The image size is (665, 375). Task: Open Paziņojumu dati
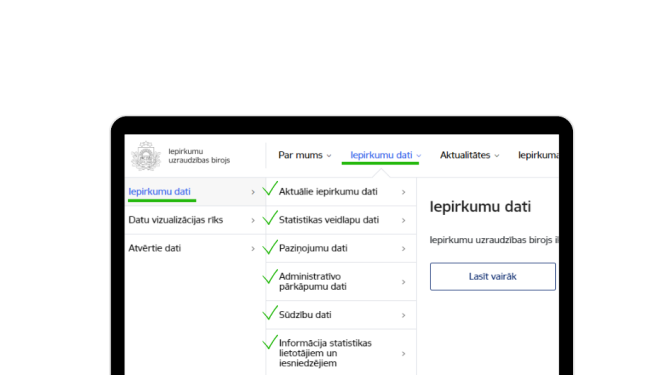pyautogui.click(x=313, y=248)
